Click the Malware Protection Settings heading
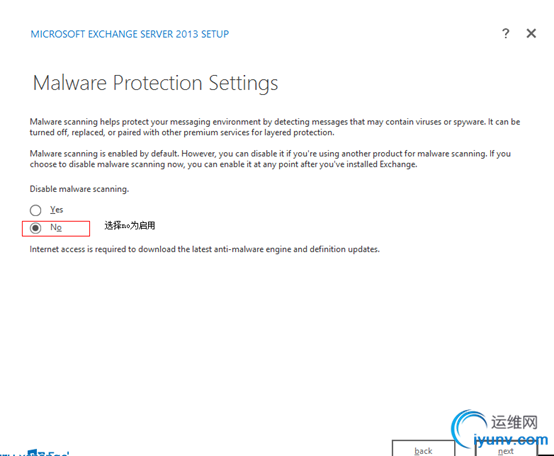554x456 pixels. (155, 83)
